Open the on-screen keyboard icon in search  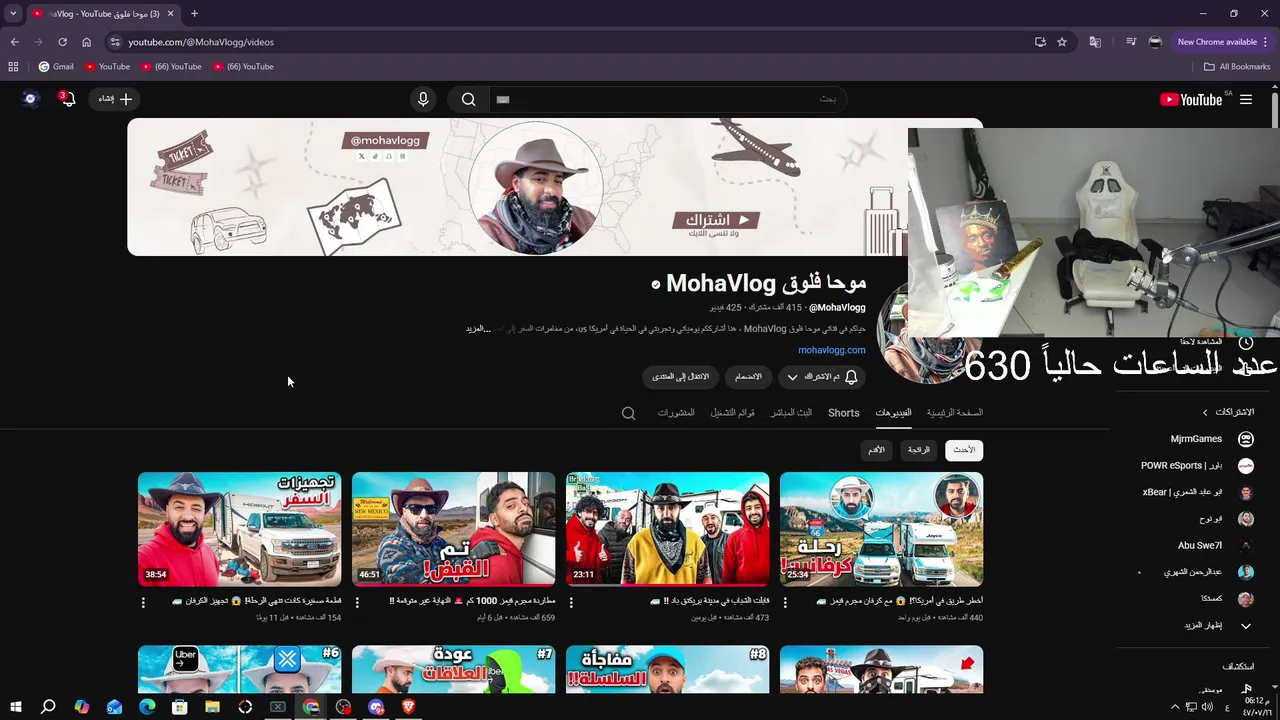pyautogui.click(x=503, y=99)
